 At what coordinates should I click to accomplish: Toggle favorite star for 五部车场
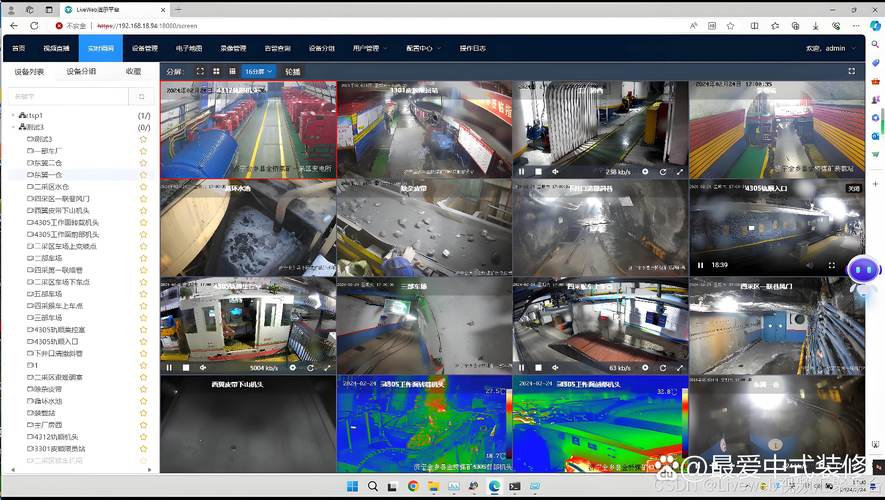pos(143,293)
